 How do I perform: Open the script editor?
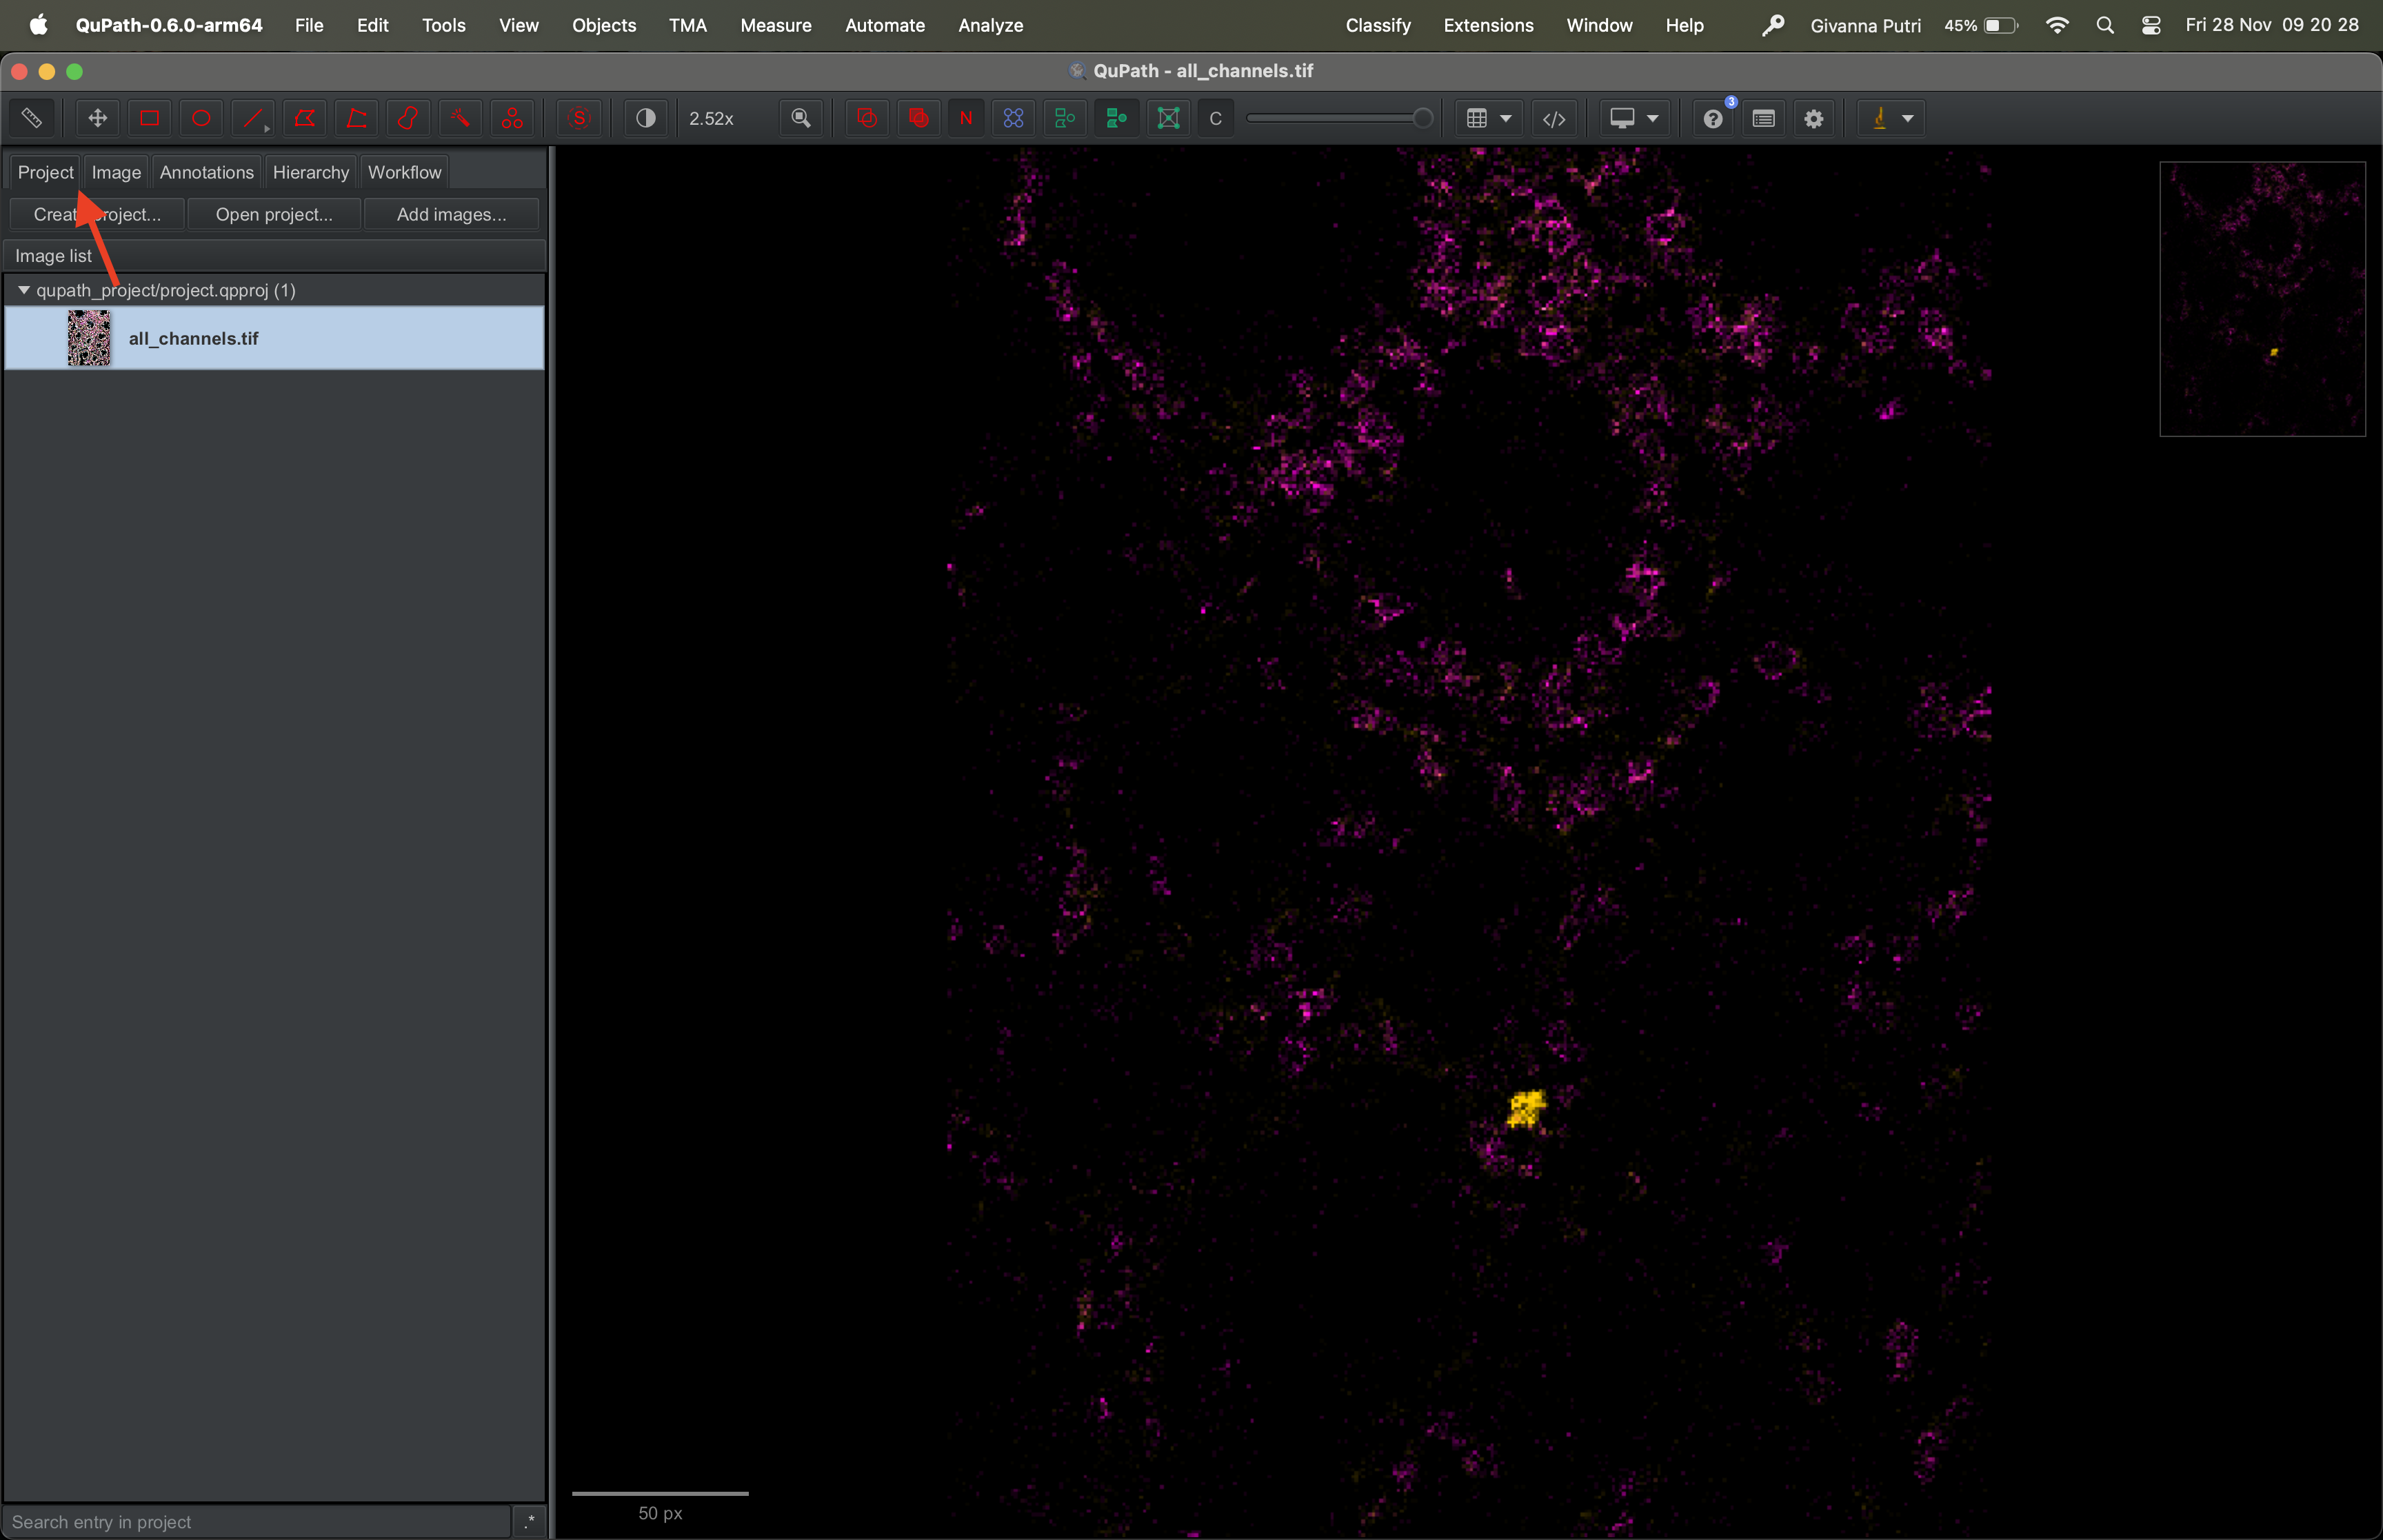(1554, 118)
